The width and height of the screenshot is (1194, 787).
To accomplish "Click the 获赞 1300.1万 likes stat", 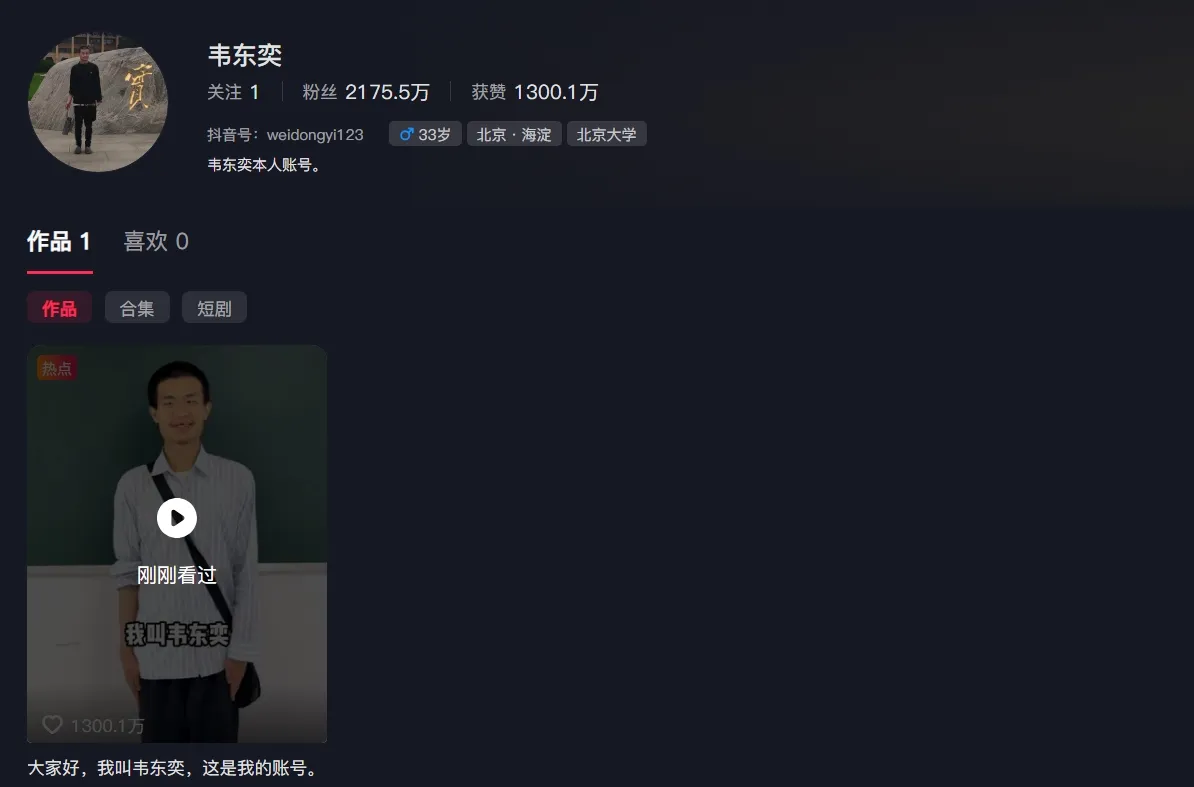I will click(x=535, y=92).
